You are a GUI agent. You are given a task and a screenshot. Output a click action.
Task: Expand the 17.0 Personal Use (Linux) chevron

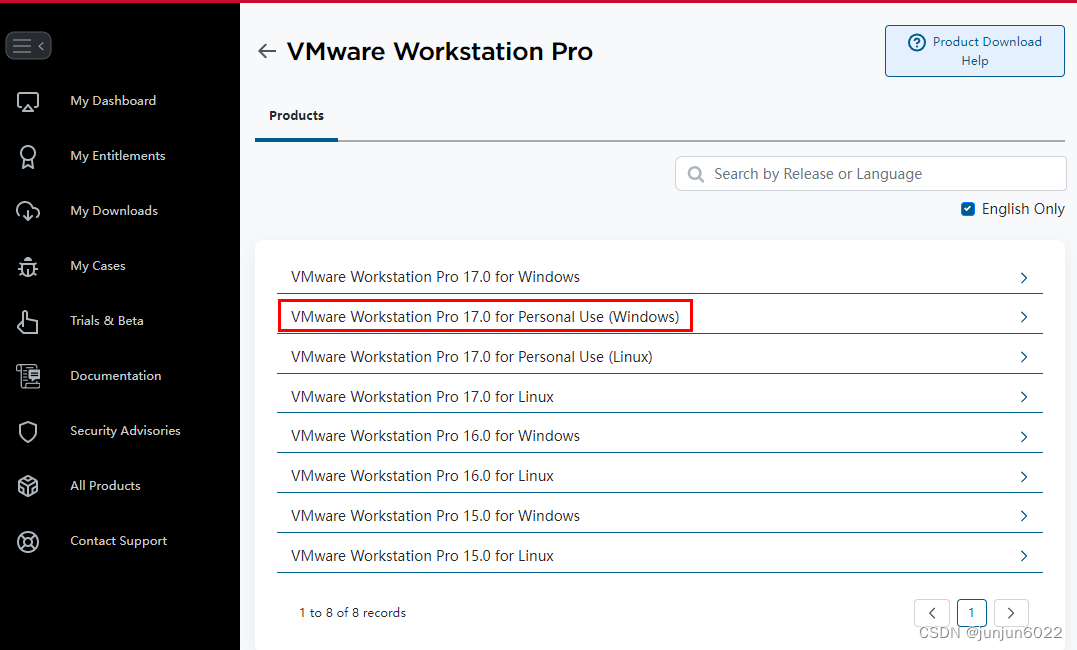pyautogui.click(x=1023, y=357)
